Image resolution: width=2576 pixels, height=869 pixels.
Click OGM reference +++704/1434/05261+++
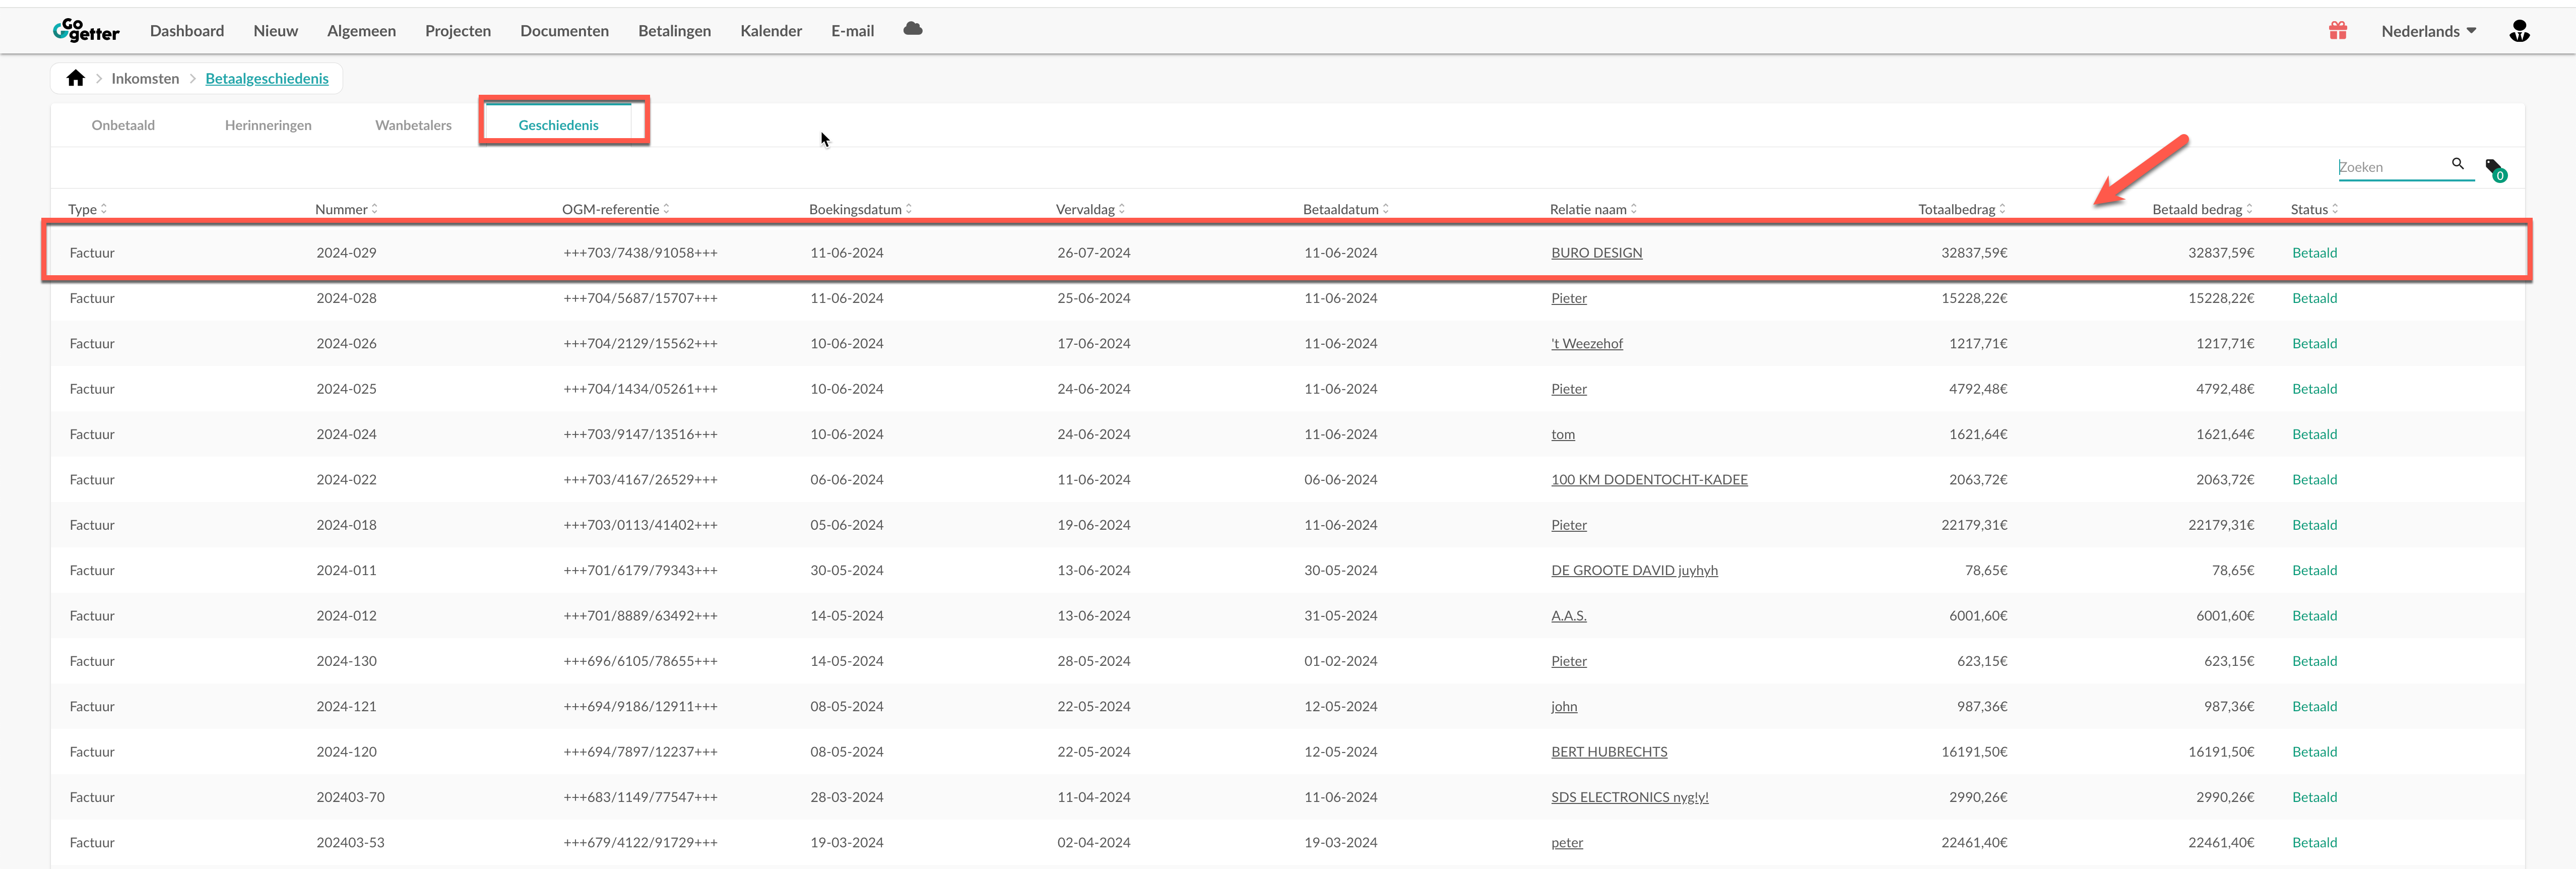640,389
